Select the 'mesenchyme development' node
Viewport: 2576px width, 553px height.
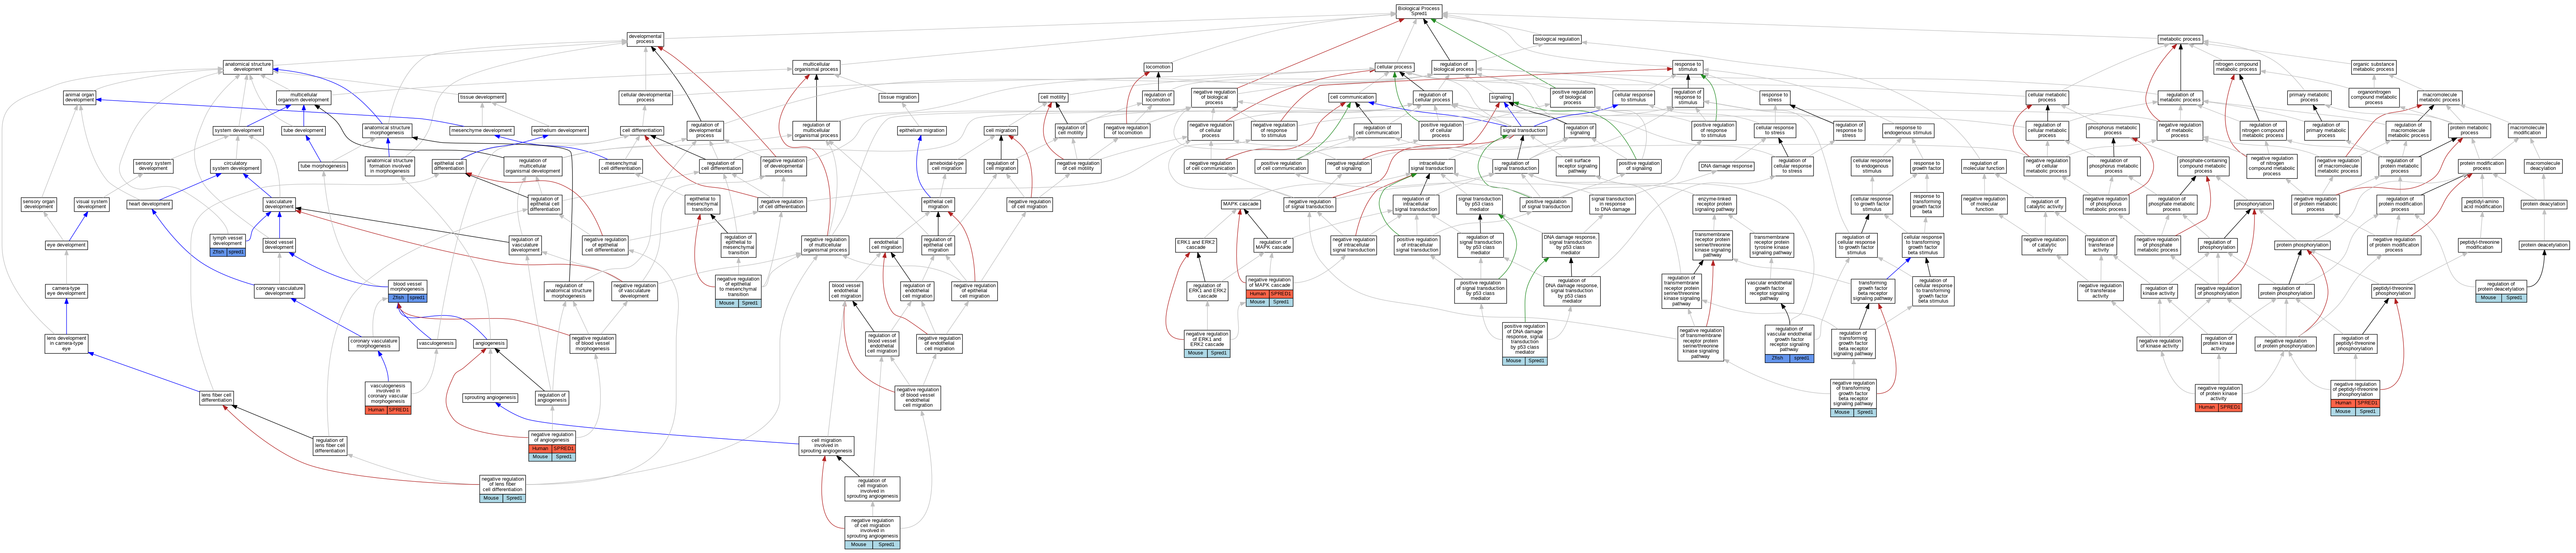coord(482,130)
